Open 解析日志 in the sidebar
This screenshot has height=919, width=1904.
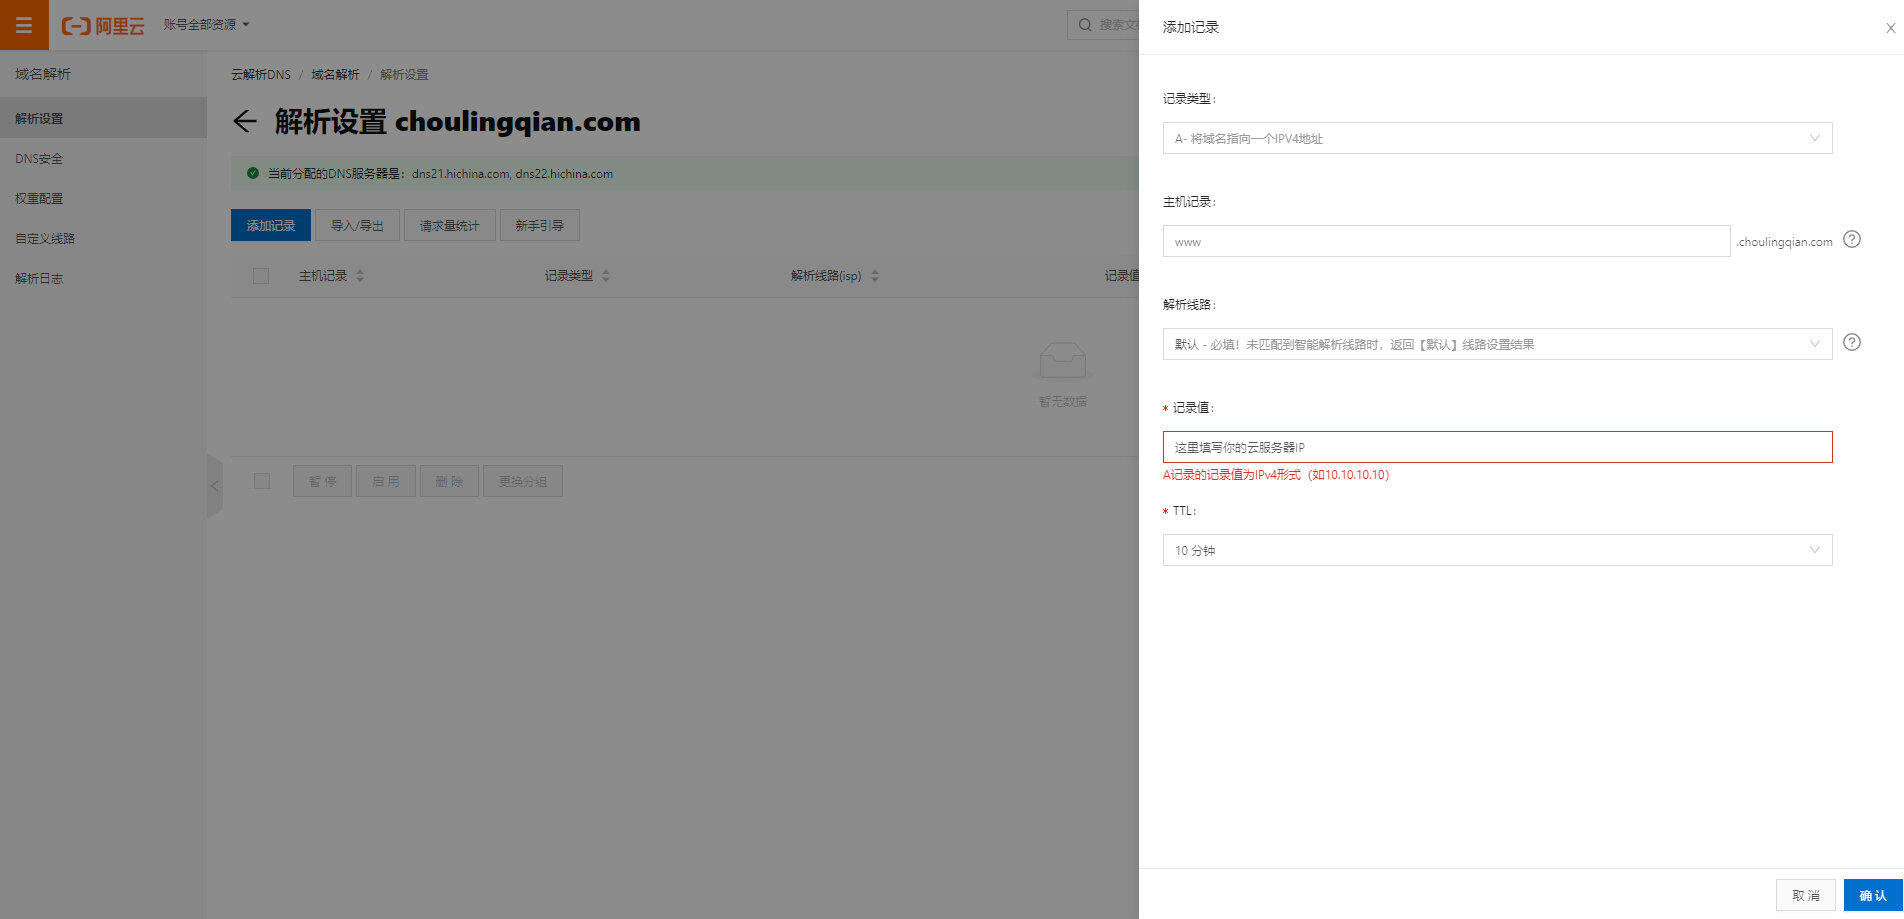point(103,278)
